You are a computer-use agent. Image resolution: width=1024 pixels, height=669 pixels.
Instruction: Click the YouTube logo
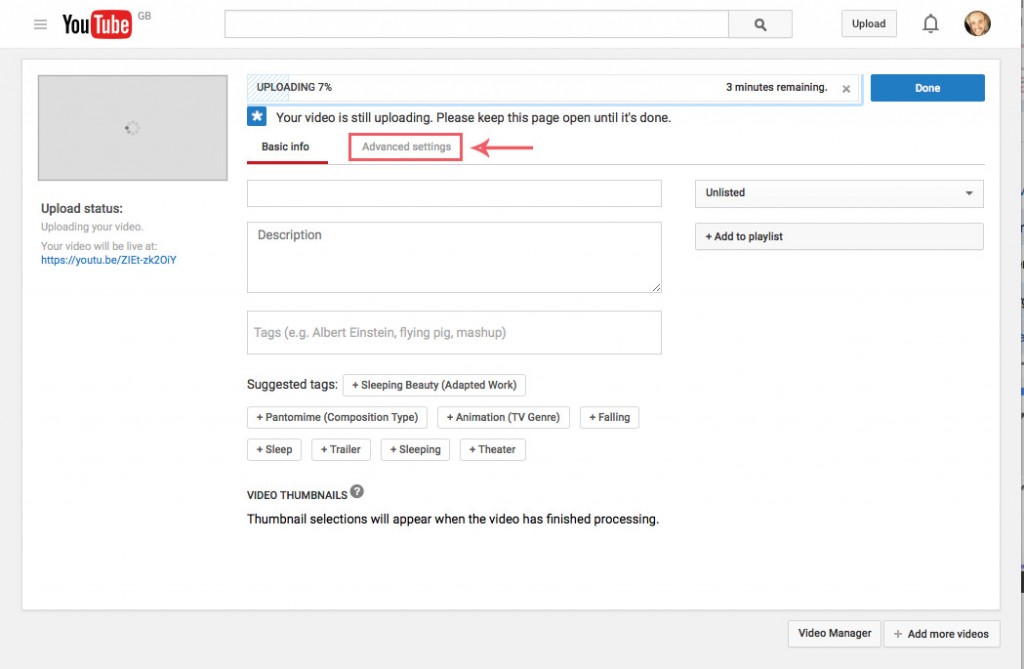[97, 24]
